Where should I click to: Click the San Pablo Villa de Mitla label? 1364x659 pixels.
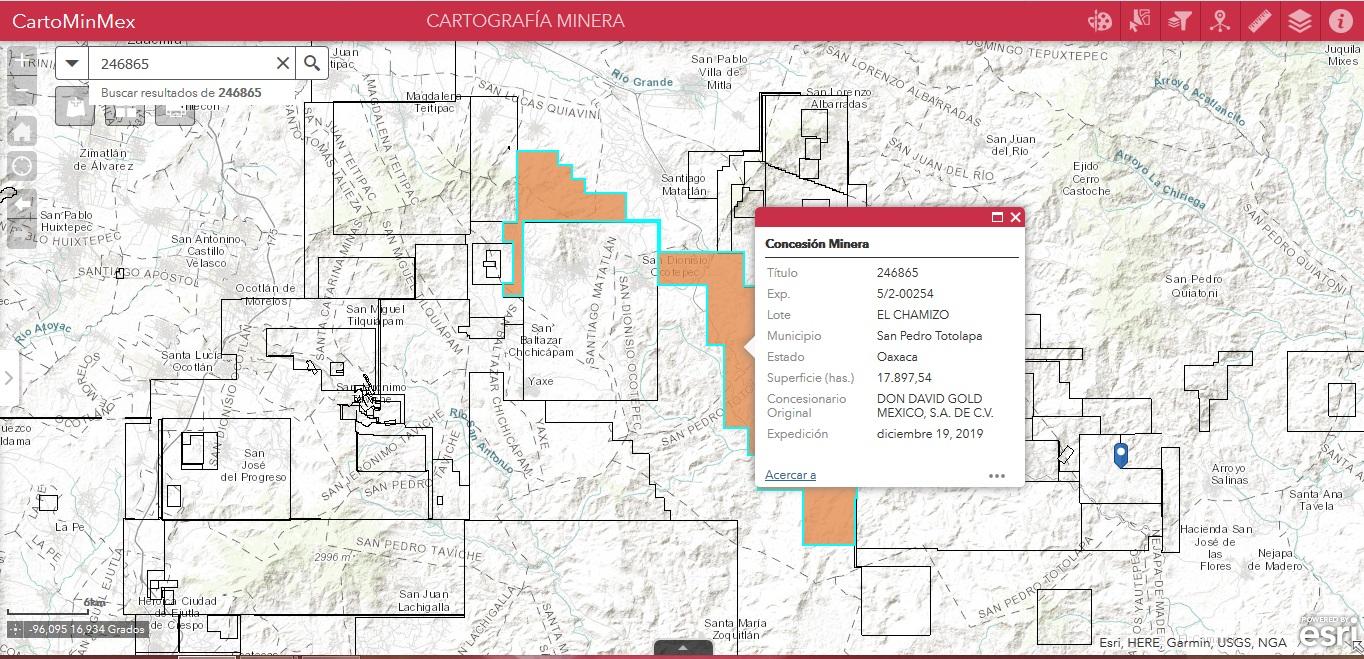click(x=719, y=72)
